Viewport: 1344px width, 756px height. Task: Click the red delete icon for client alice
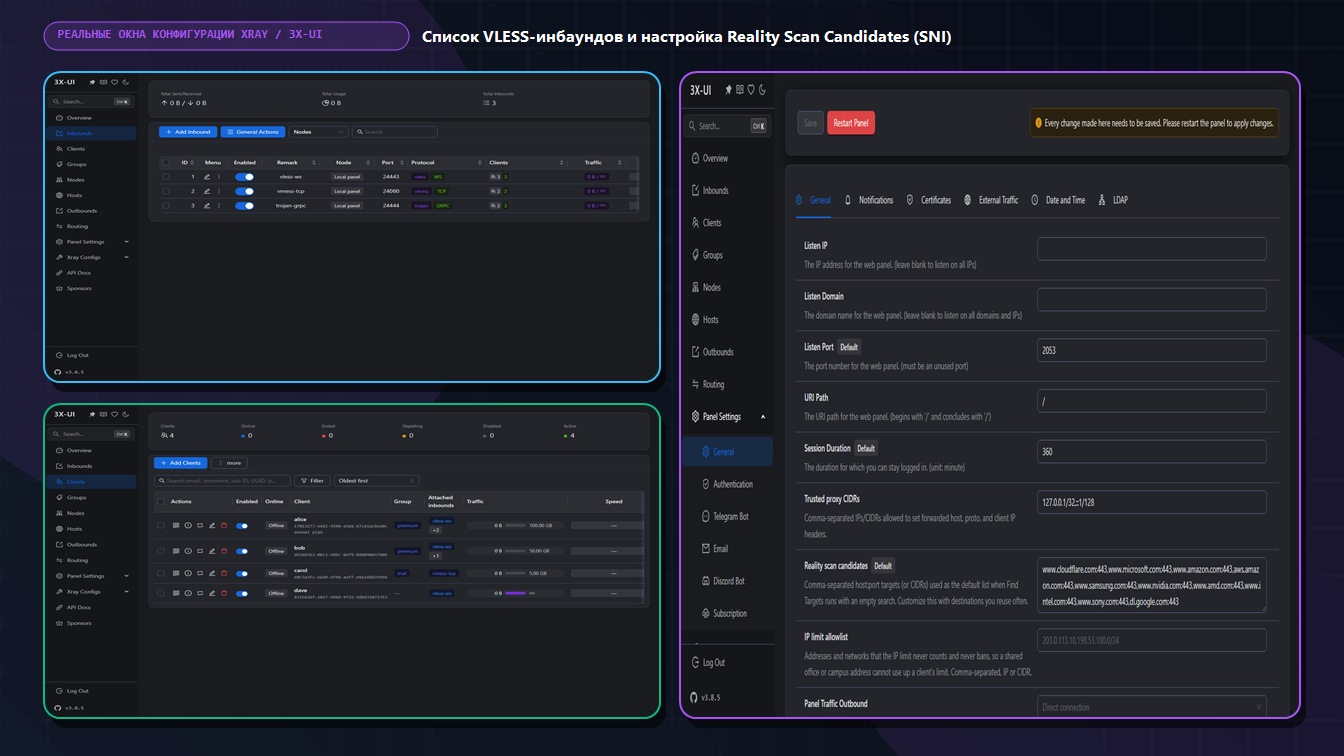pyautogui.click(x=224, y=525)
